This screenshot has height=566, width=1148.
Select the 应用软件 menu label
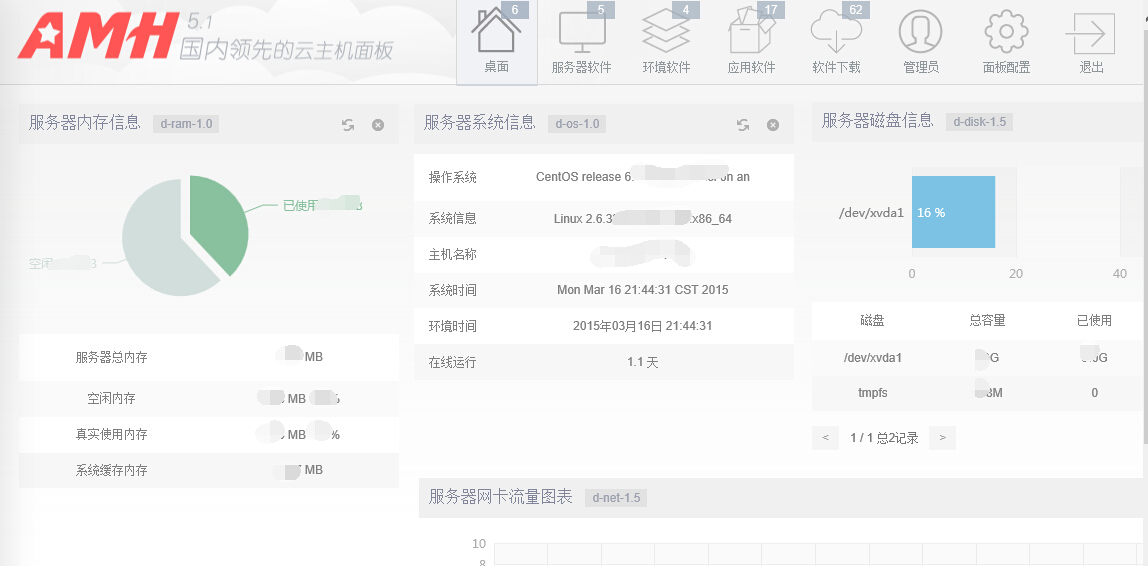click(752, 67)
